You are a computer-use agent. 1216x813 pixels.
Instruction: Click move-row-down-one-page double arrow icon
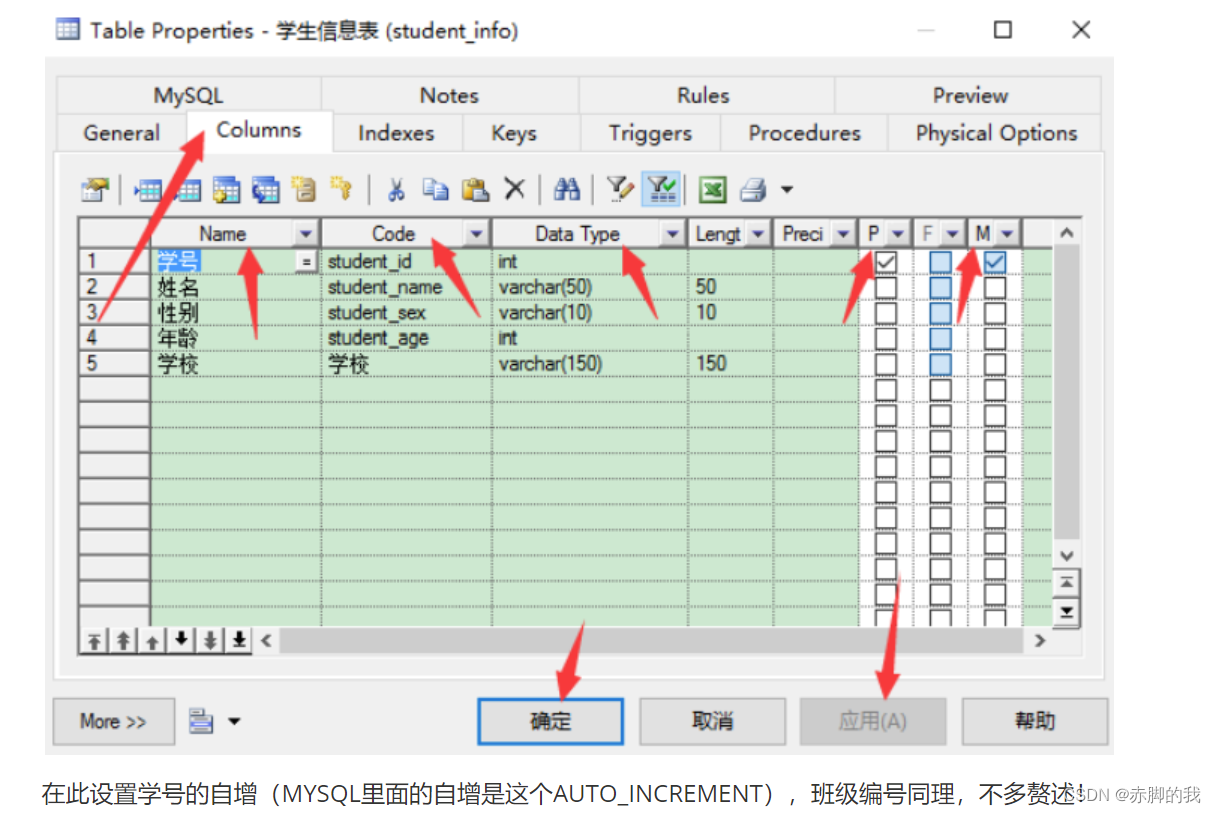click(x=210, y=640)
